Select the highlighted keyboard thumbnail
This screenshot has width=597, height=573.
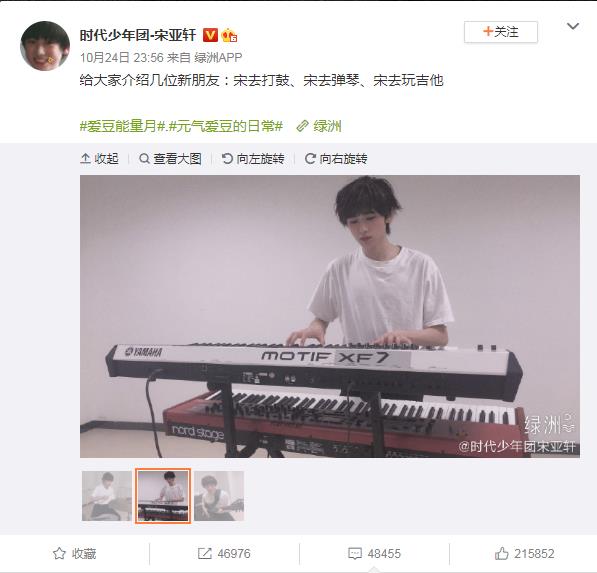pyautogui.click(x=163, y=496)
